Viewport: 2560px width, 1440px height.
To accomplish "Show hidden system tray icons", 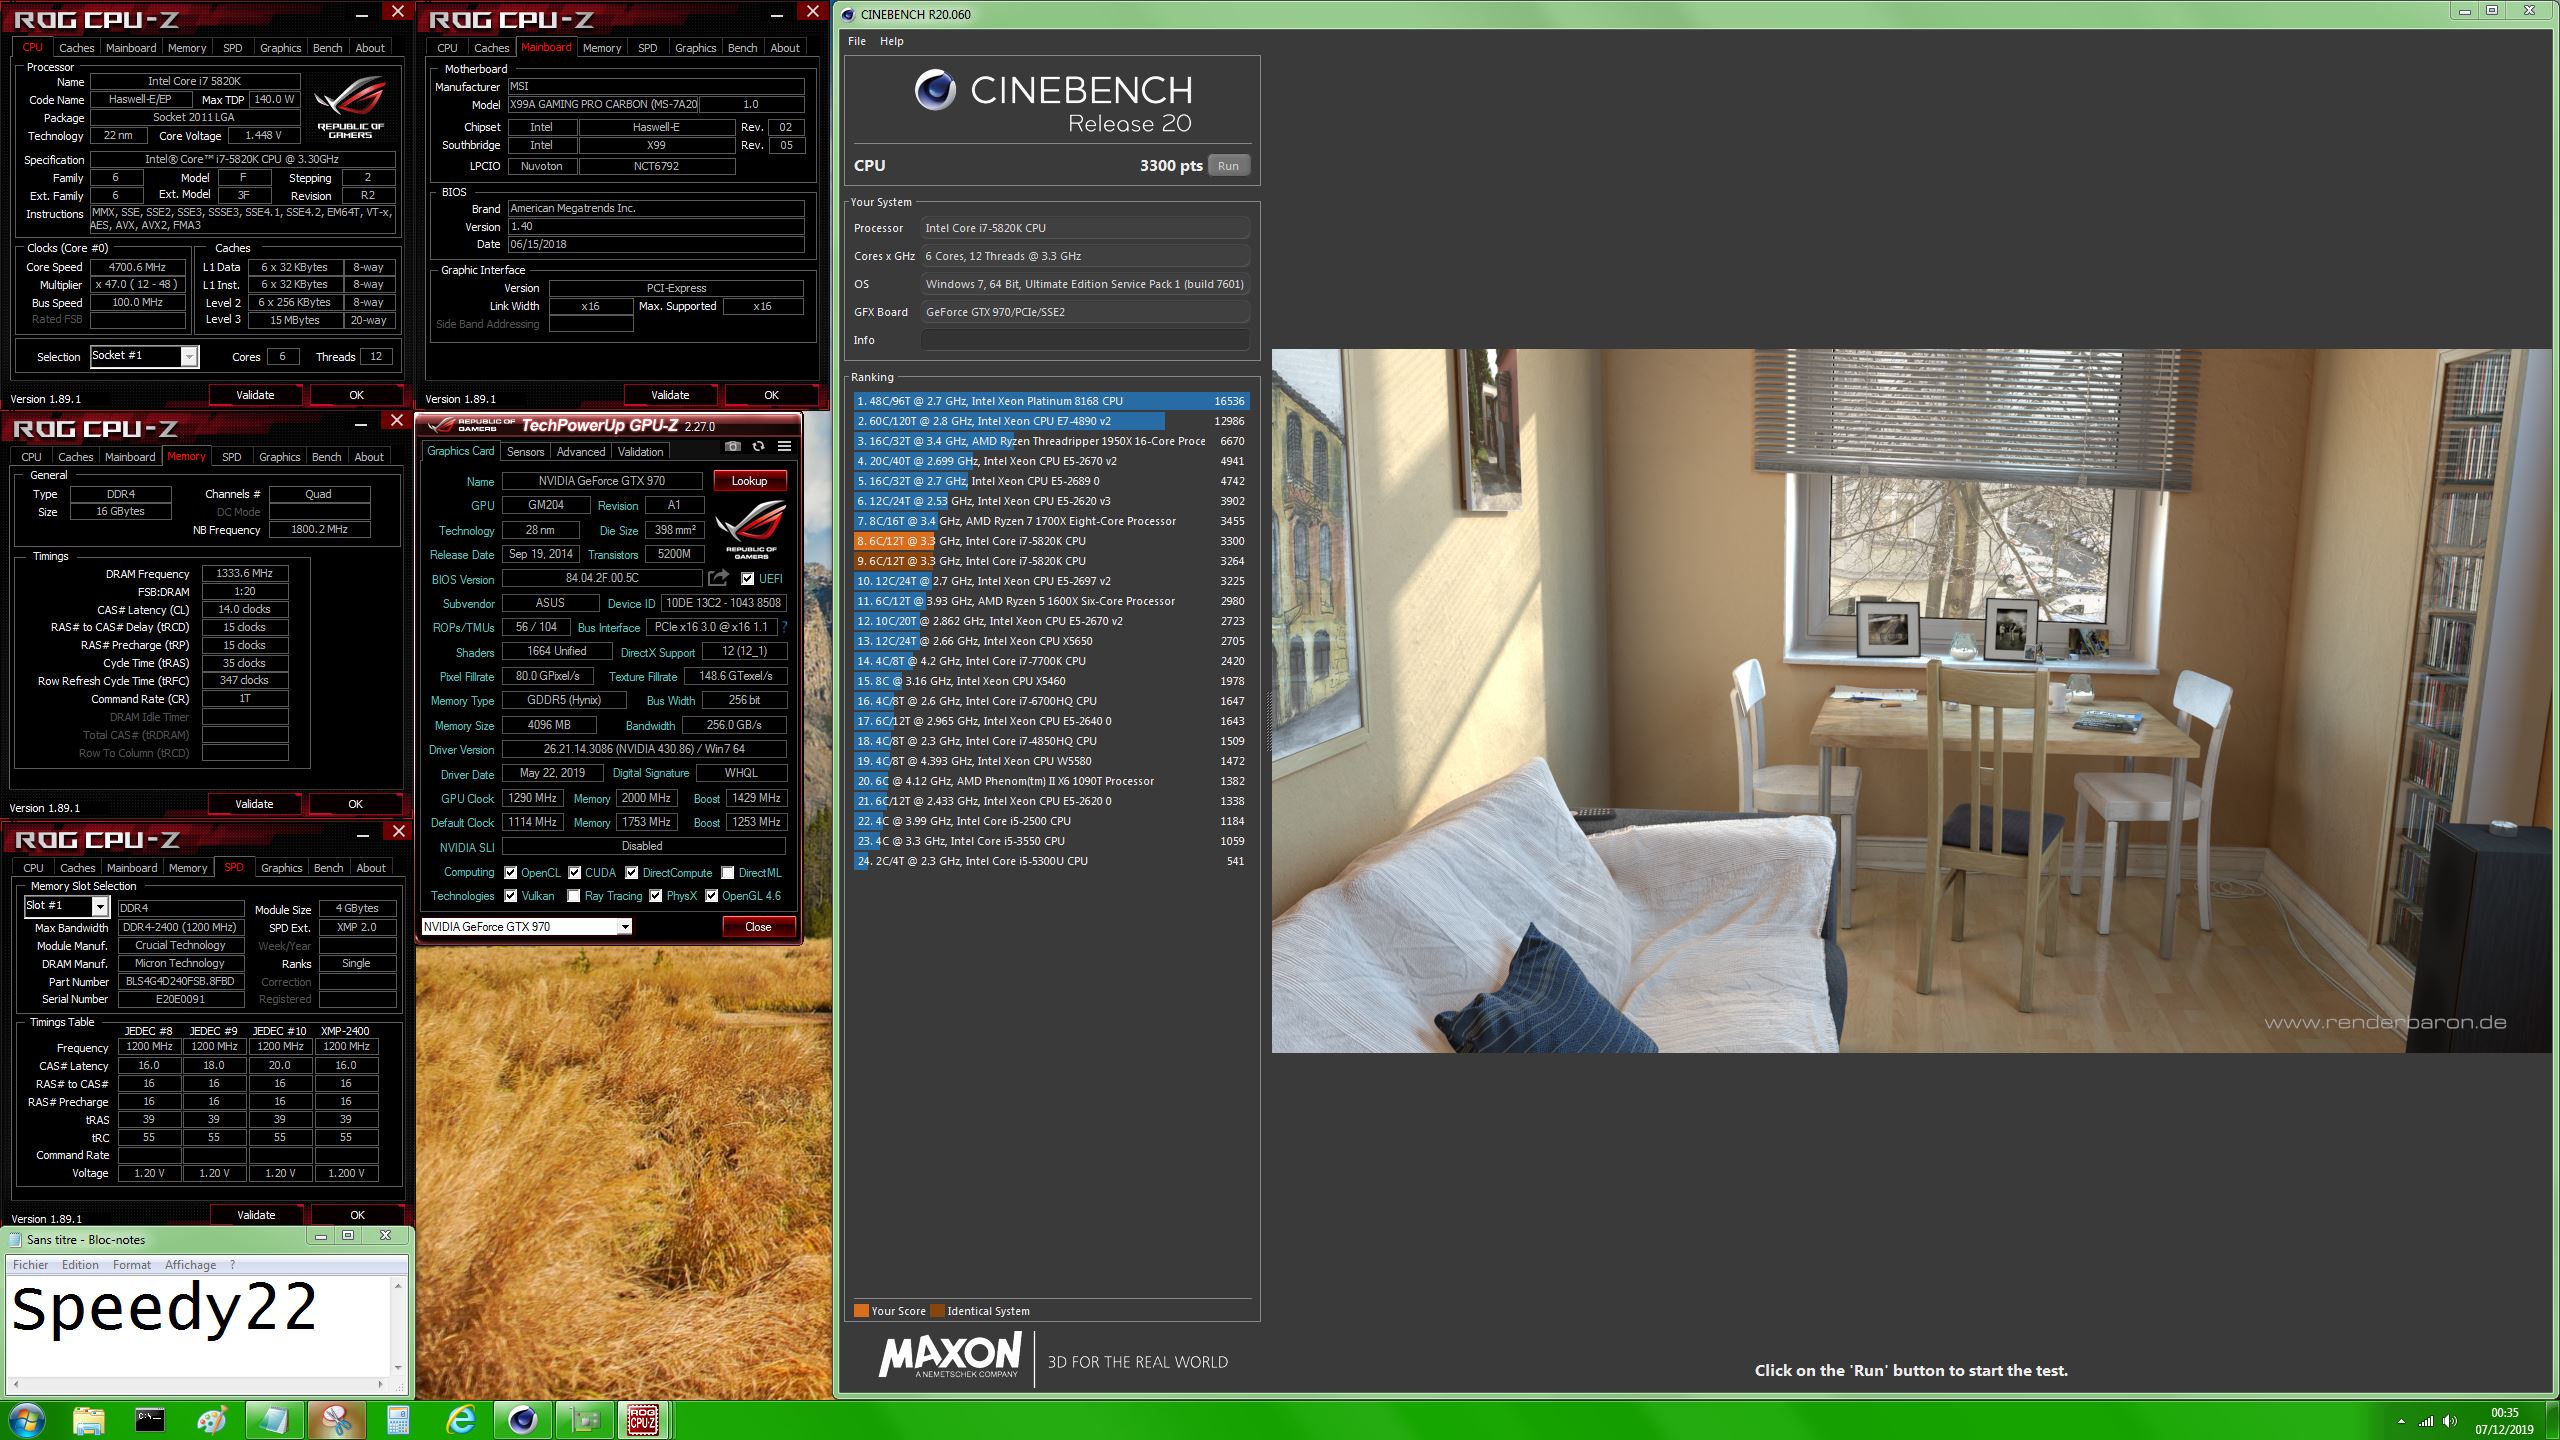I will click(2401, 1421).
